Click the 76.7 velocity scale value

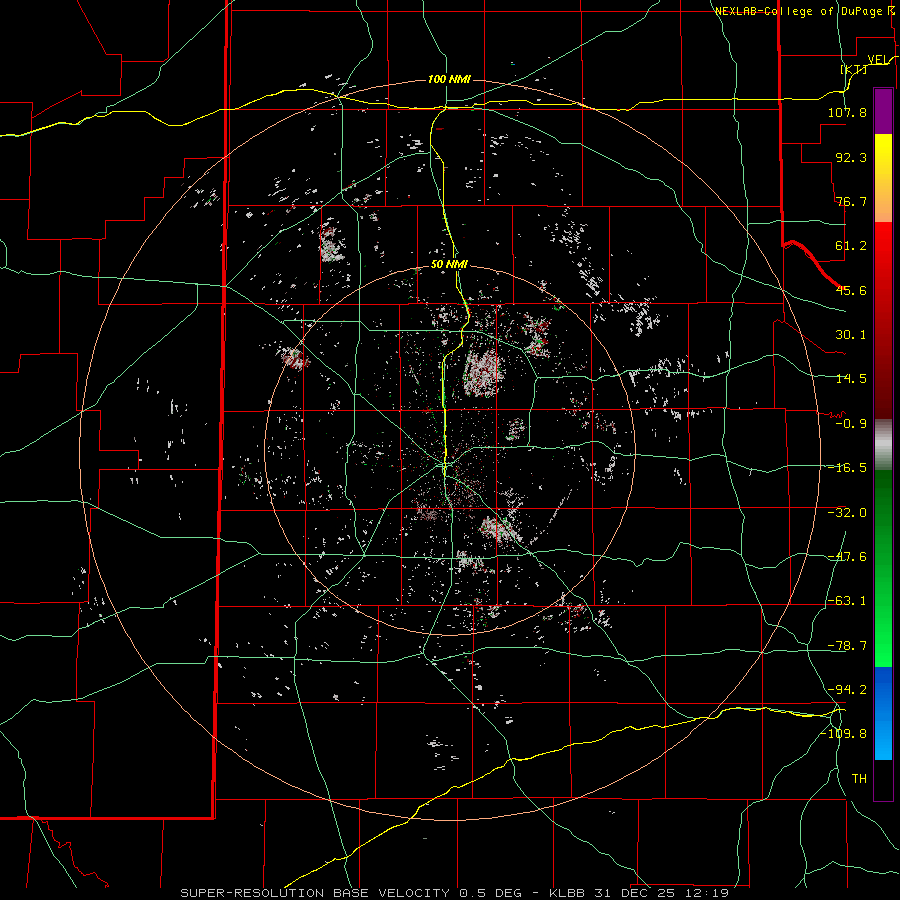(851, 201)
